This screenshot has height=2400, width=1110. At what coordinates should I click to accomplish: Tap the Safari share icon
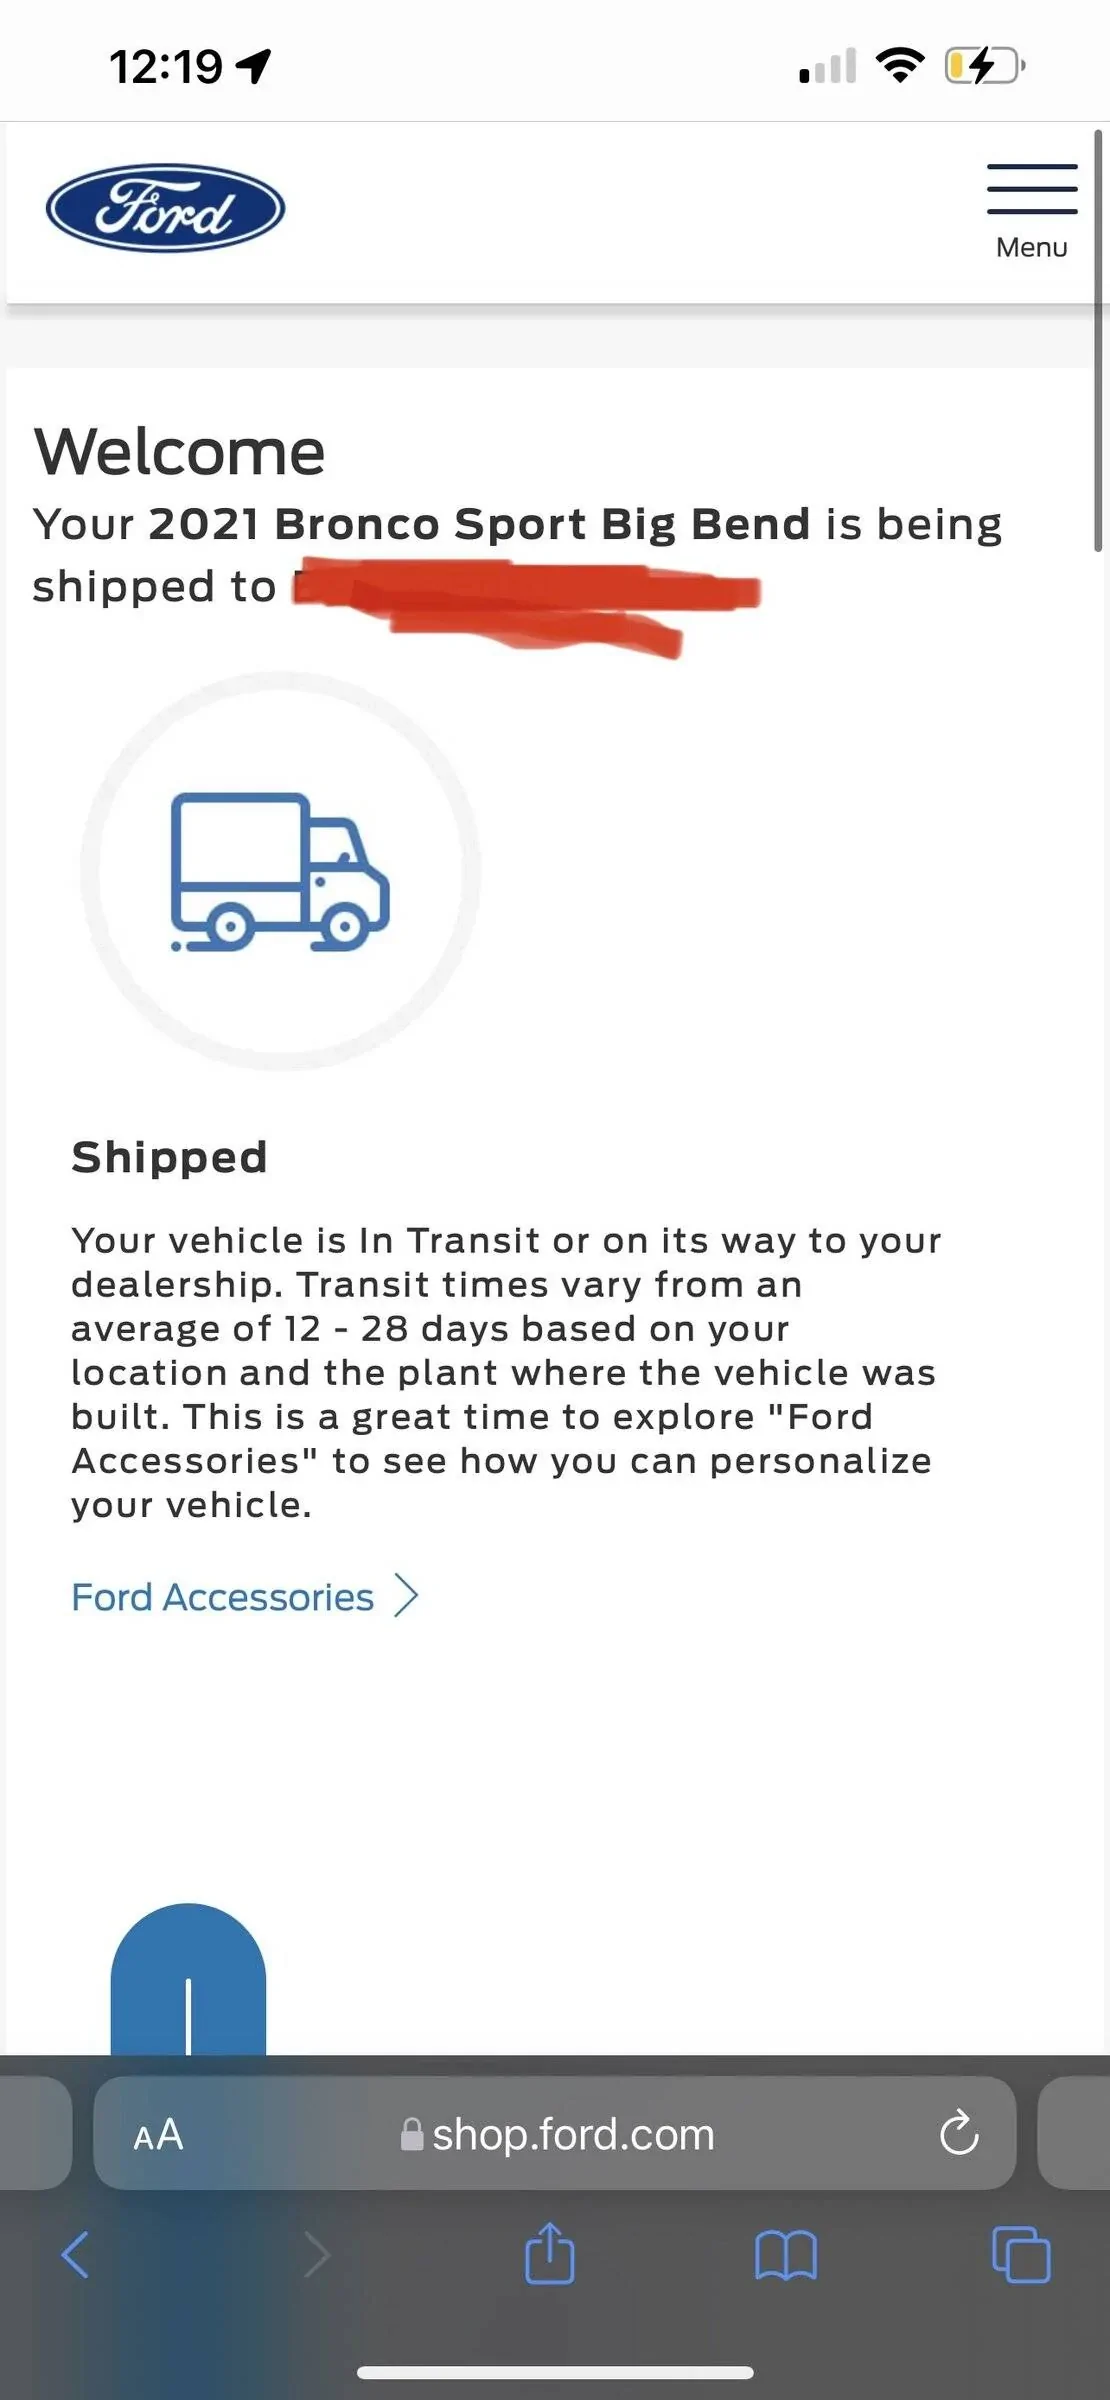pyautogui.click(x=550, y=2254)
